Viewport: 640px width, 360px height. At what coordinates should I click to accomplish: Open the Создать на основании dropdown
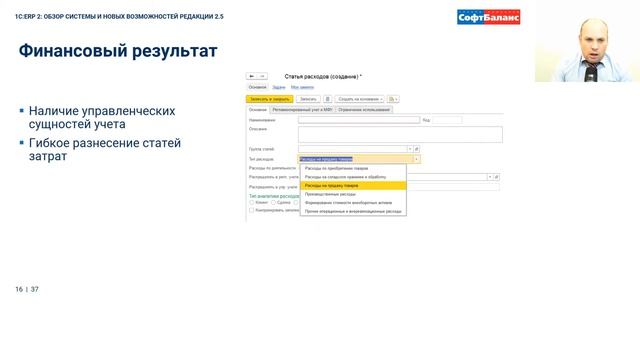pyautogui.click(x=360, y=99)
